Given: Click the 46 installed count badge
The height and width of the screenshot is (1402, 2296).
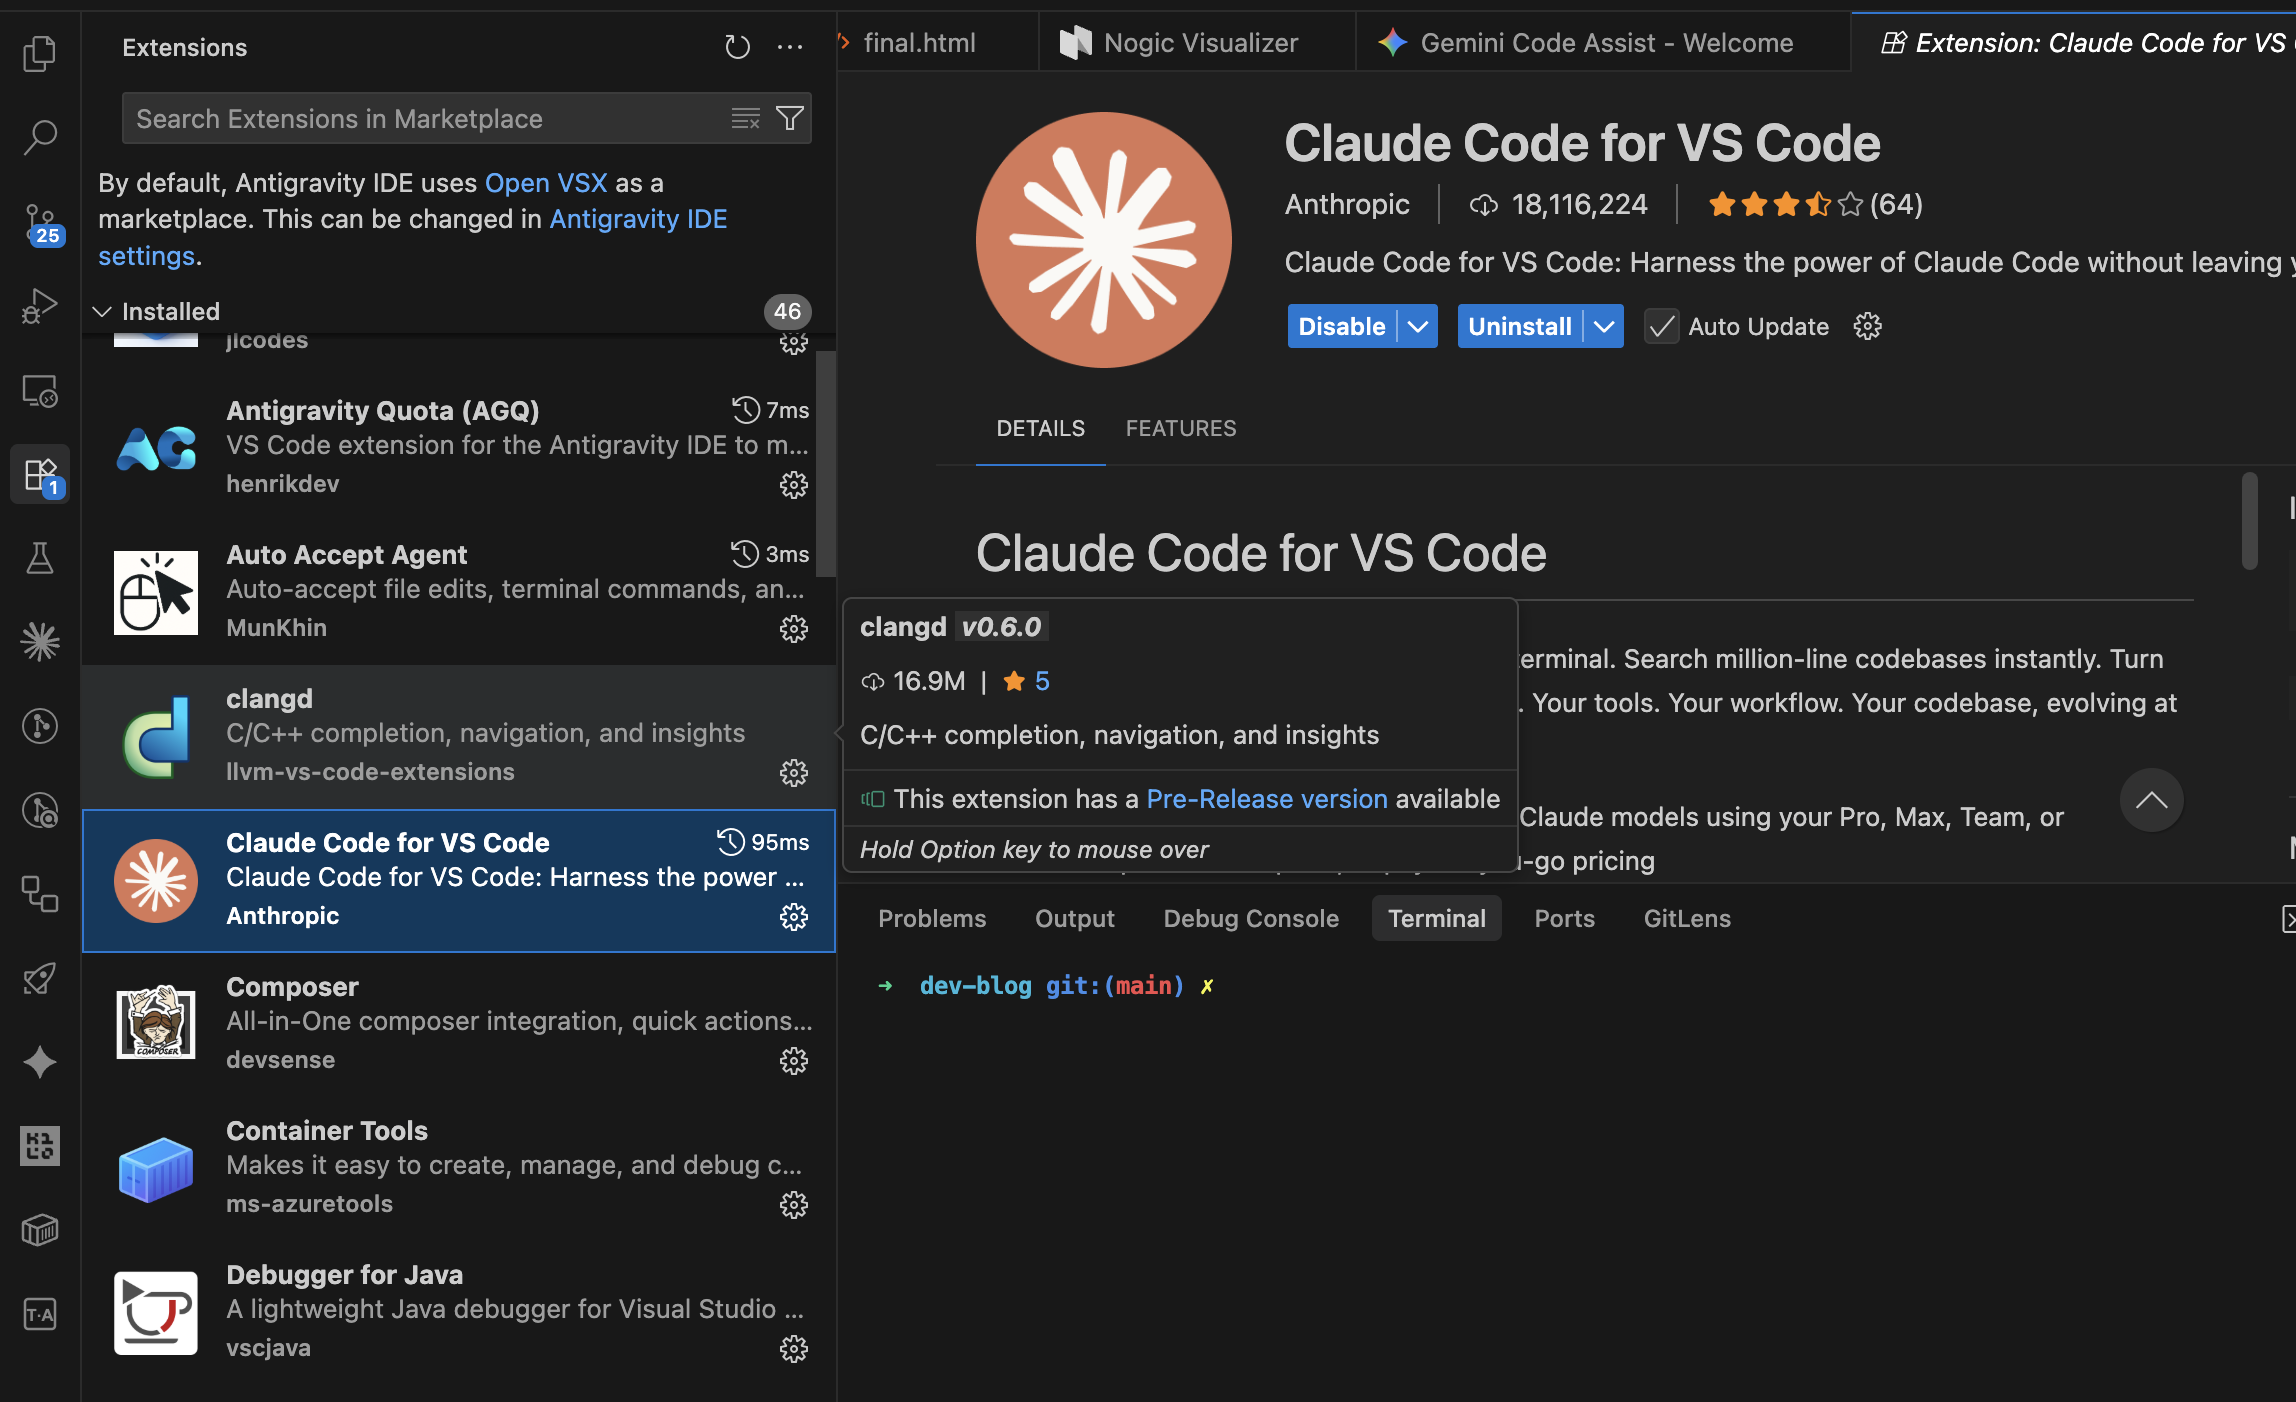Looking at the screenshot, I should click(x=787, y=312).
